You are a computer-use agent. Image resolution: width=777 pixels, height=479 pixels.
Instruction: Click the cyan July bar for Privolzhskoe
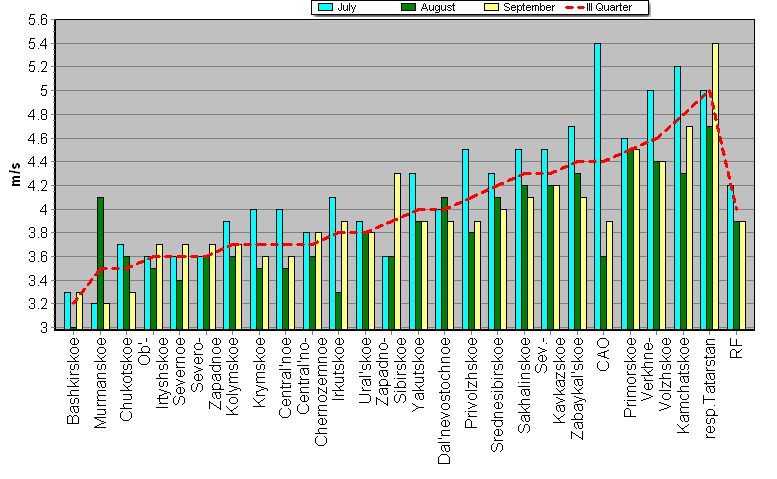(x=465, y=240)
